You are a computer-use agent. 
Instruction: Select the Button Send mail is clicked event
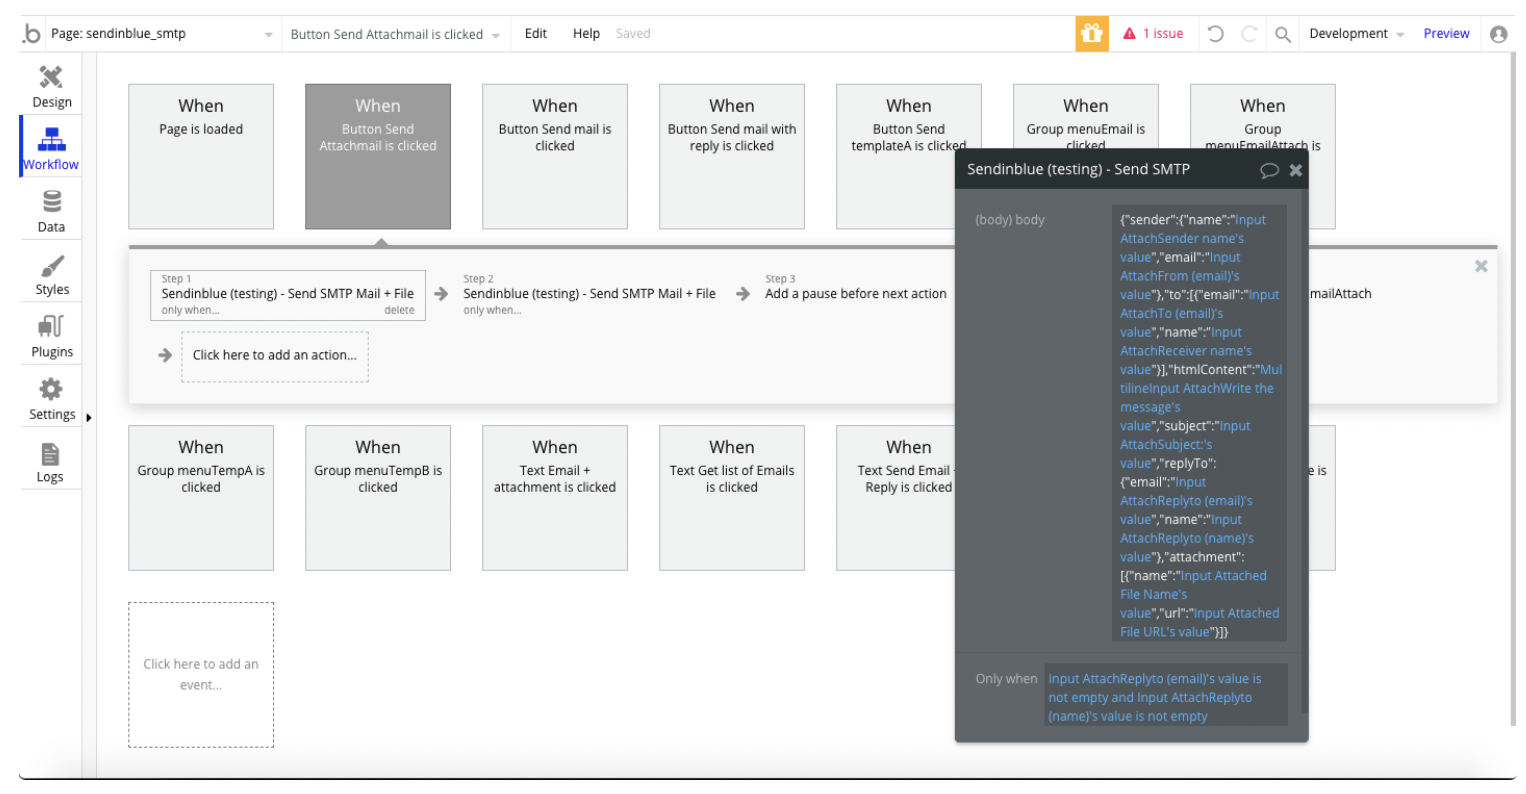[x=555, y=157]
